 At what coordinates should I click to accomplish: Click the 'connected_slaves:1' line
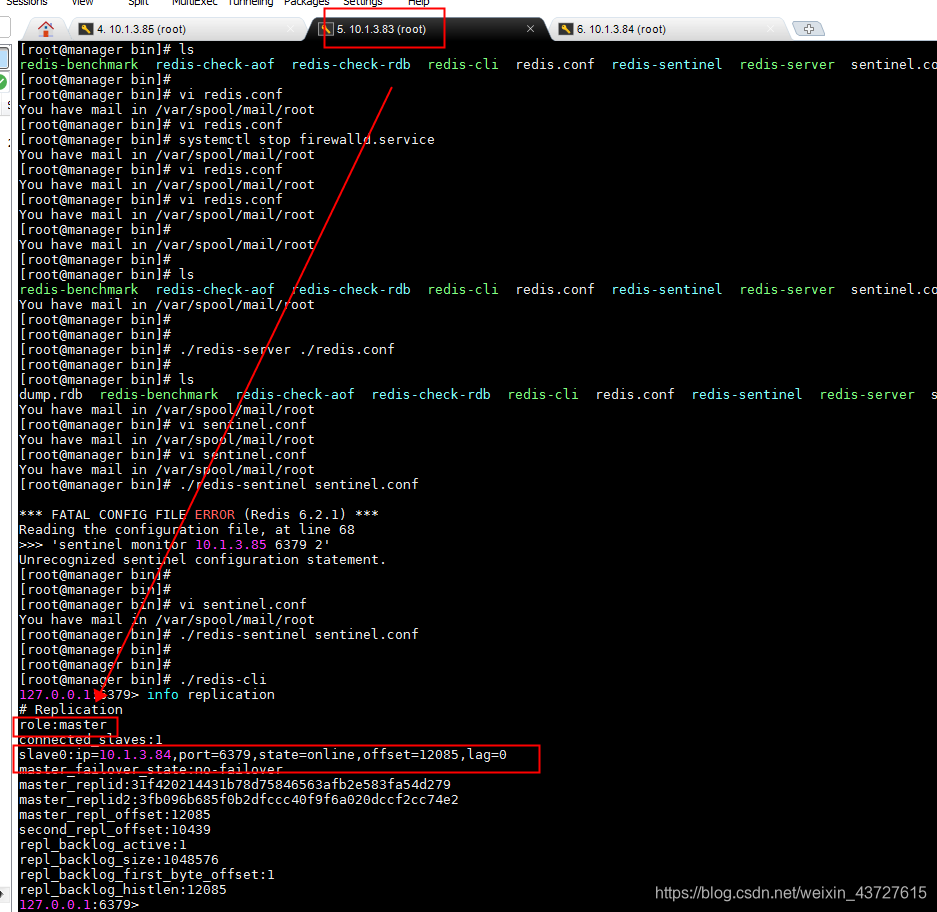[90, 739]
